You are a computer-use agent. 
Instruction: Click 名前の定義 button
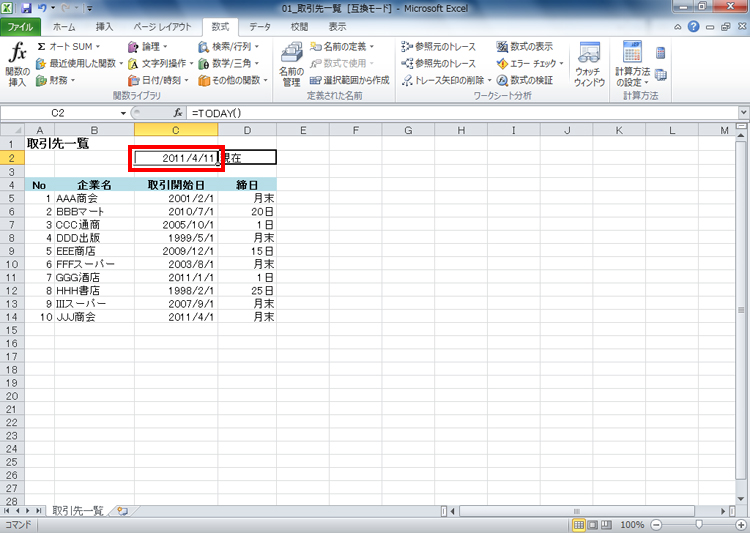point(342,46)
